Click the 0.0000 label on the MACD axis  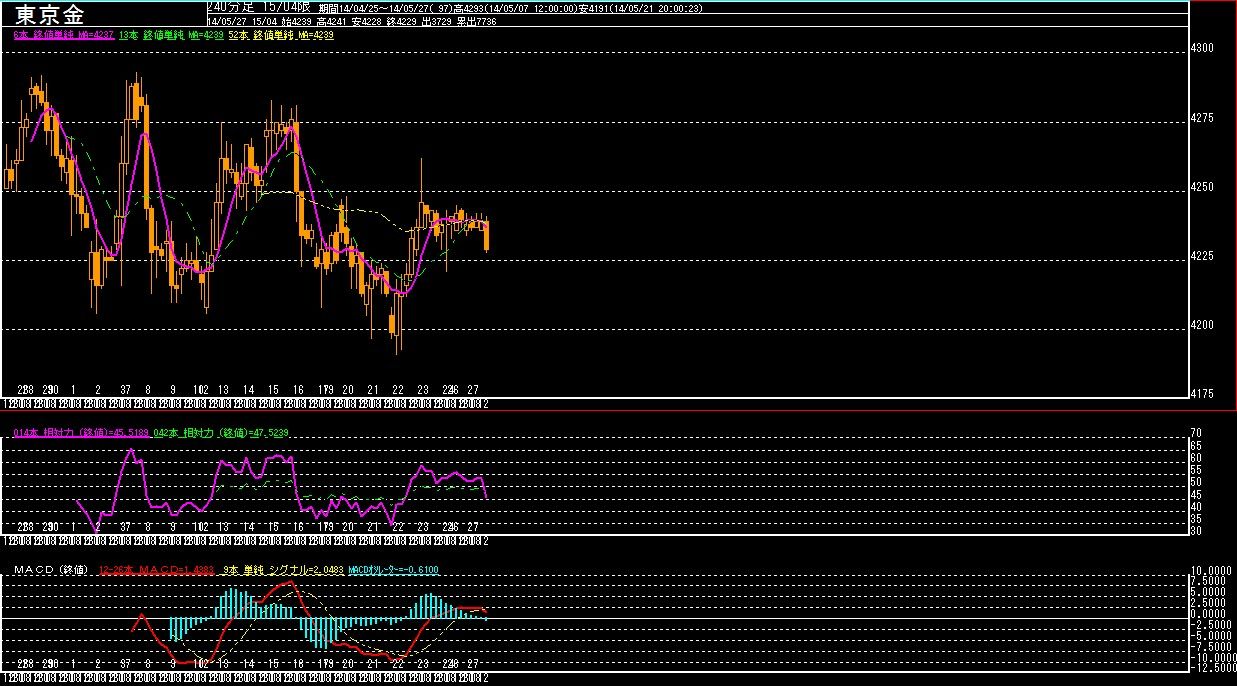click(1208, 612)
